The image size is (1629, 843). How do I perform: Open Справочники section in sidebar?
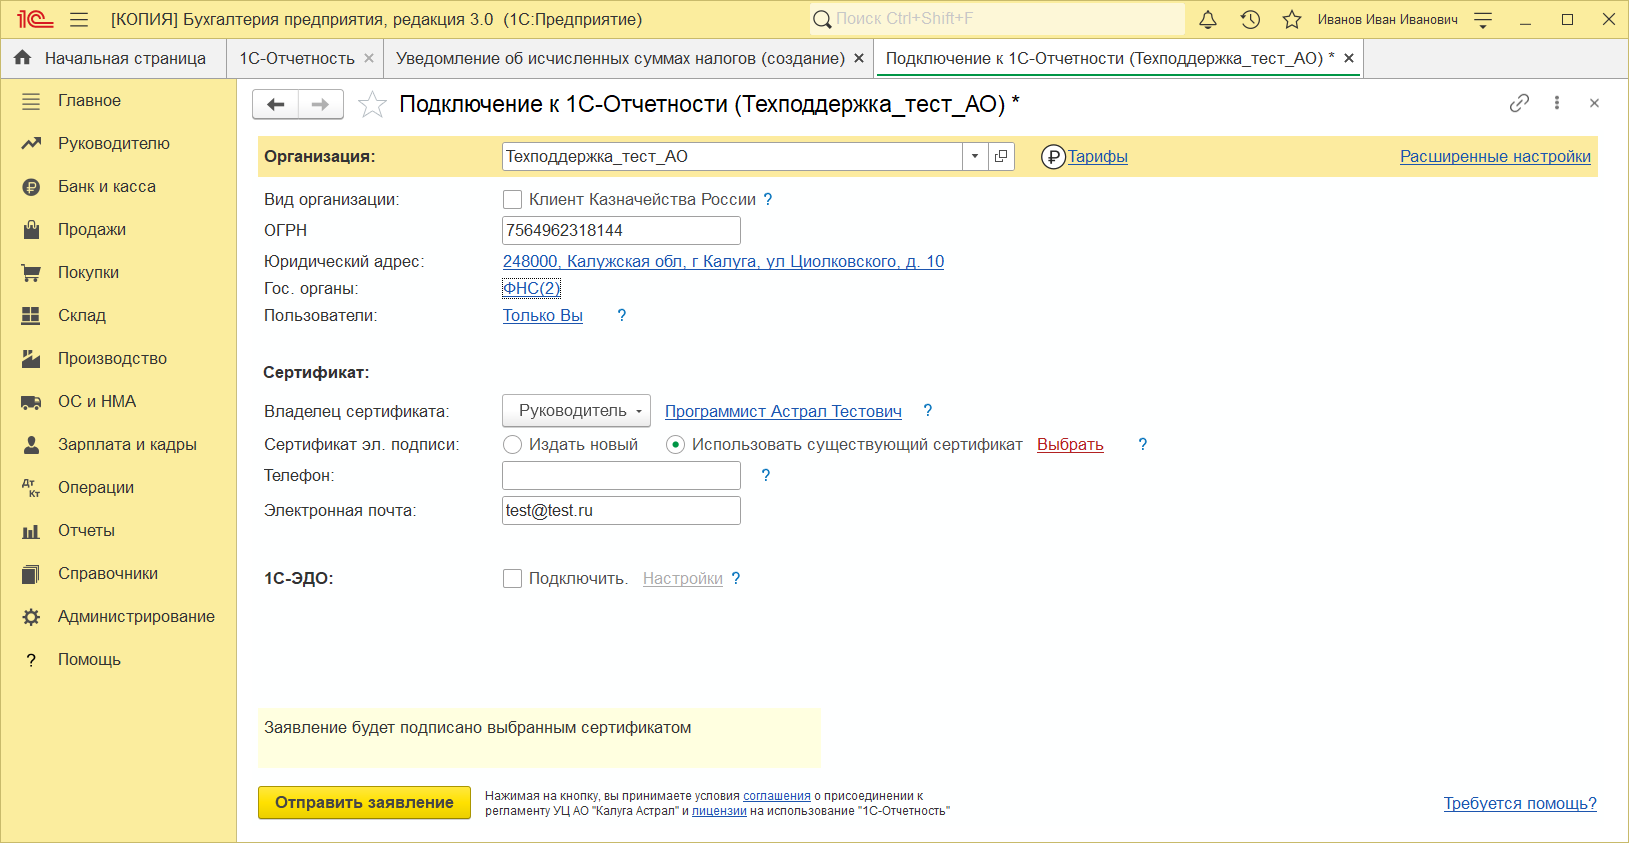118,573
